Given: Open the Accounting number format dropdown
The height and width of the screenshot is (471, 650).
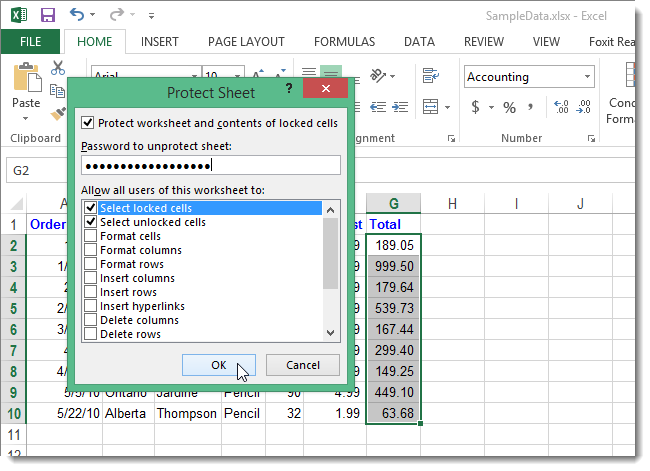Looking at the screenshot, I should click(x=587, y=77).
